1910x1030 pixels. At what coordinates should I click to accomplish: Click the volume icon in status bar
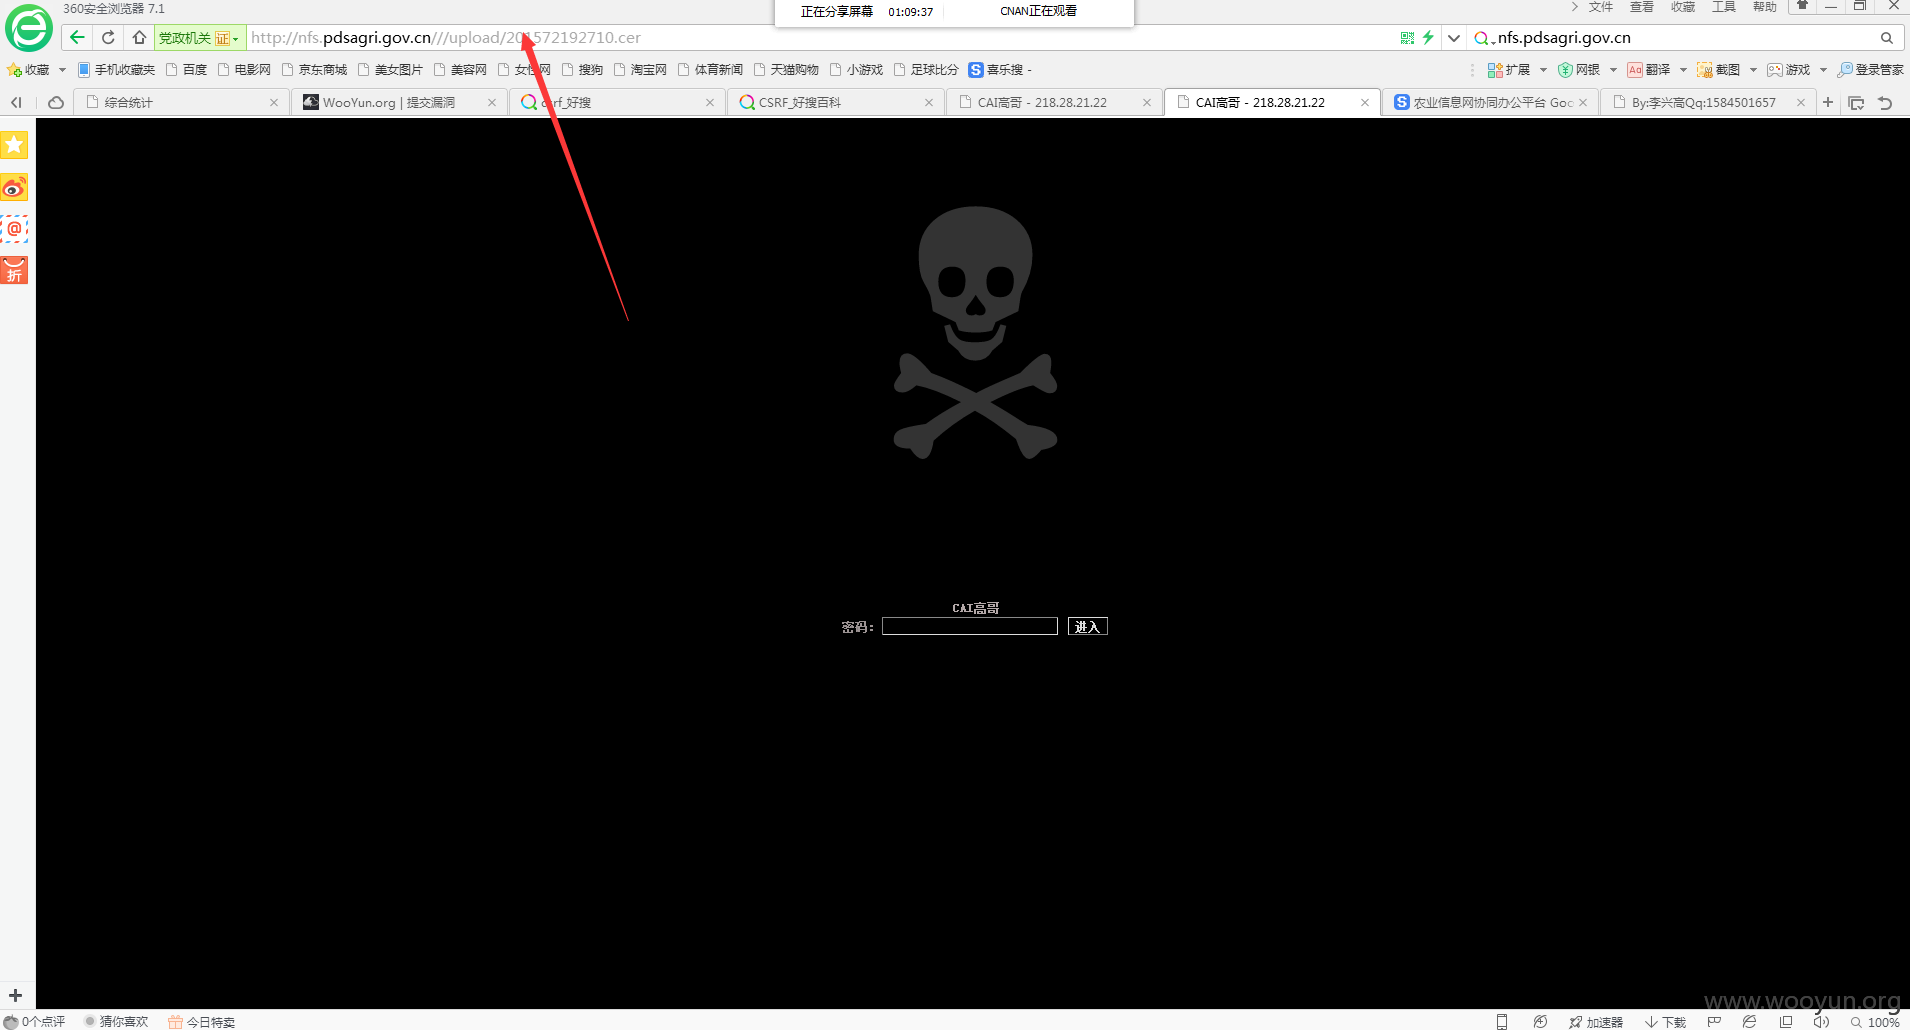click(1821, 1021)
